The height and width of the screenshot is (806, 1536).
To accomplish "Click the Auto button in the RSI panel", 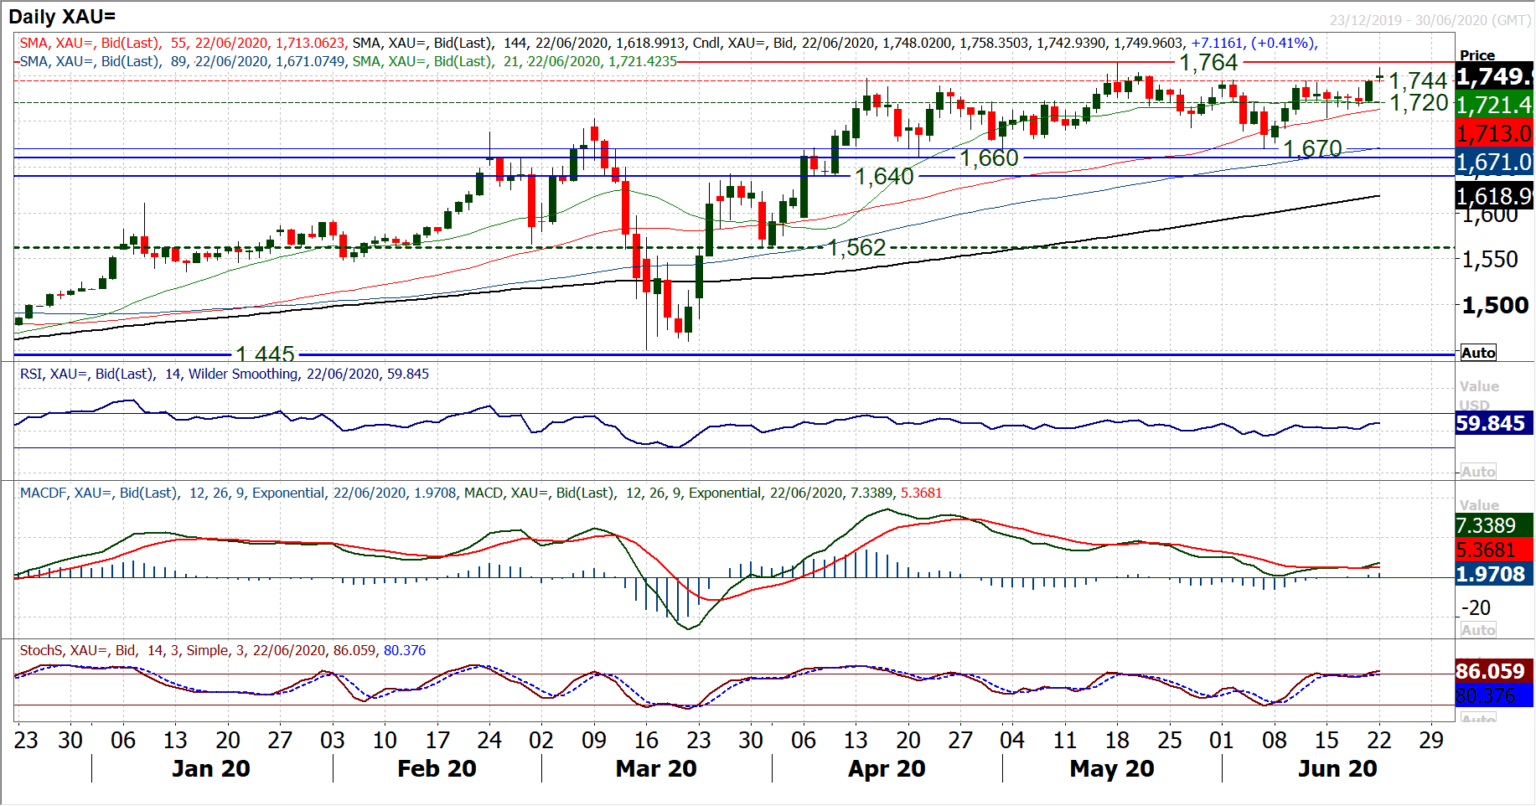I will coord(1478,471).
